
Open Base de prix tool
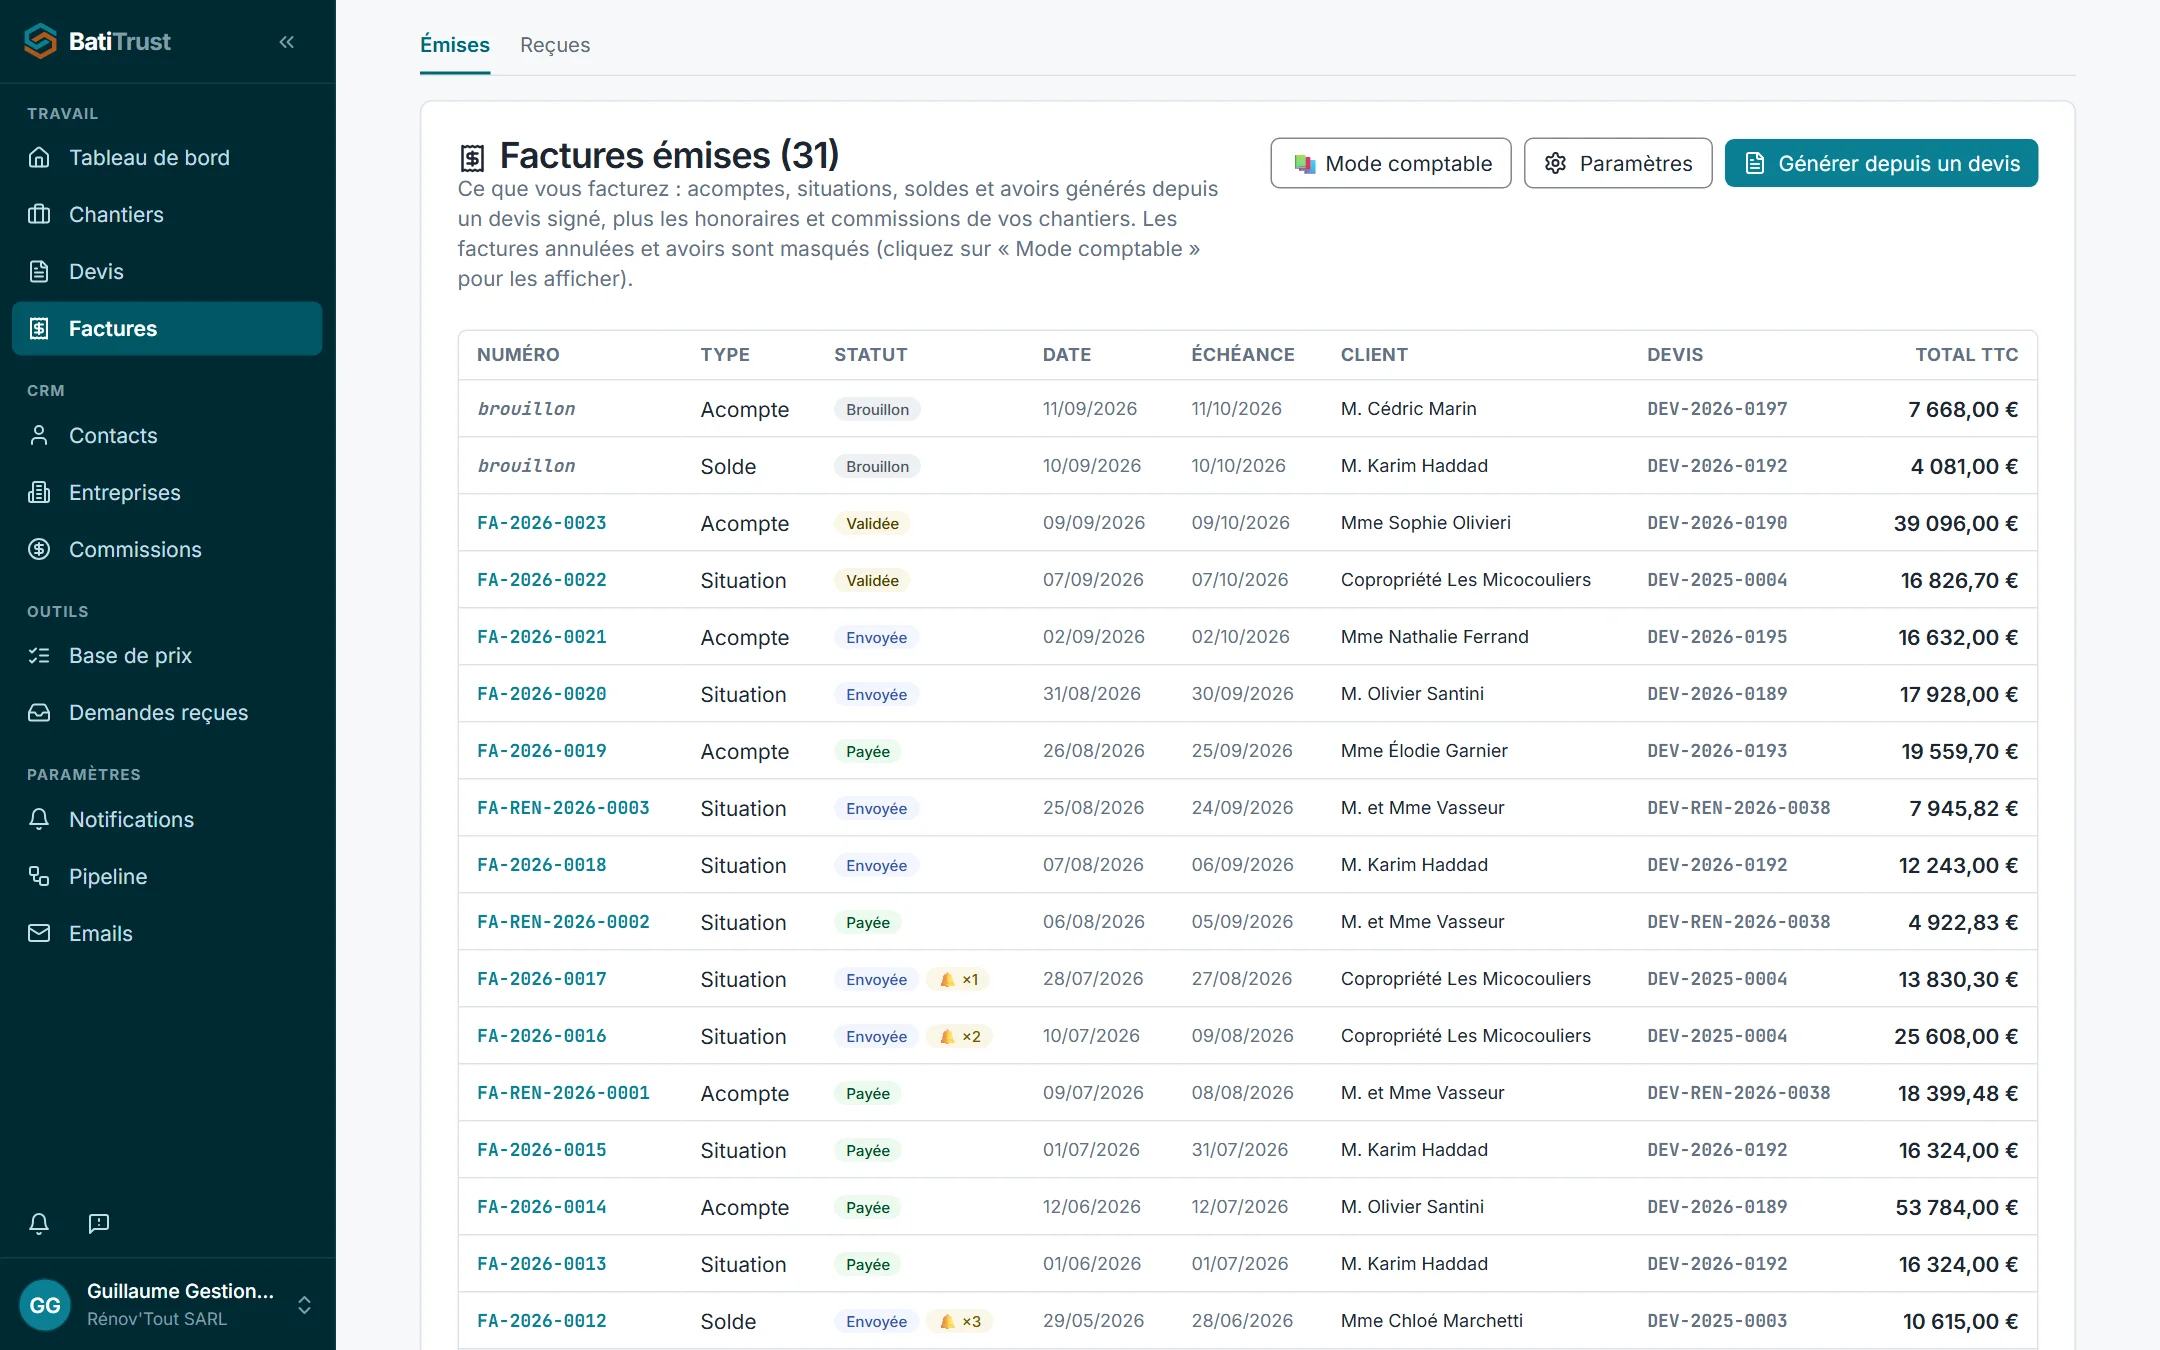pos(167,656)
